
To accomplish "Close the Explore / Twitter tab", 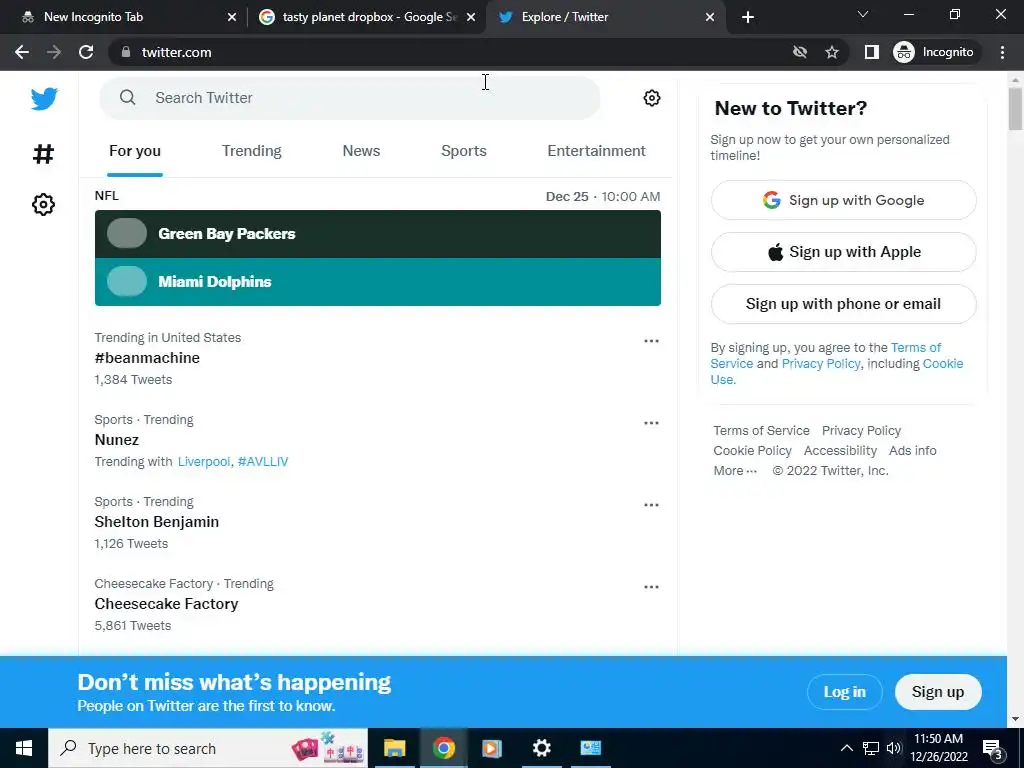I will point(710,17).
